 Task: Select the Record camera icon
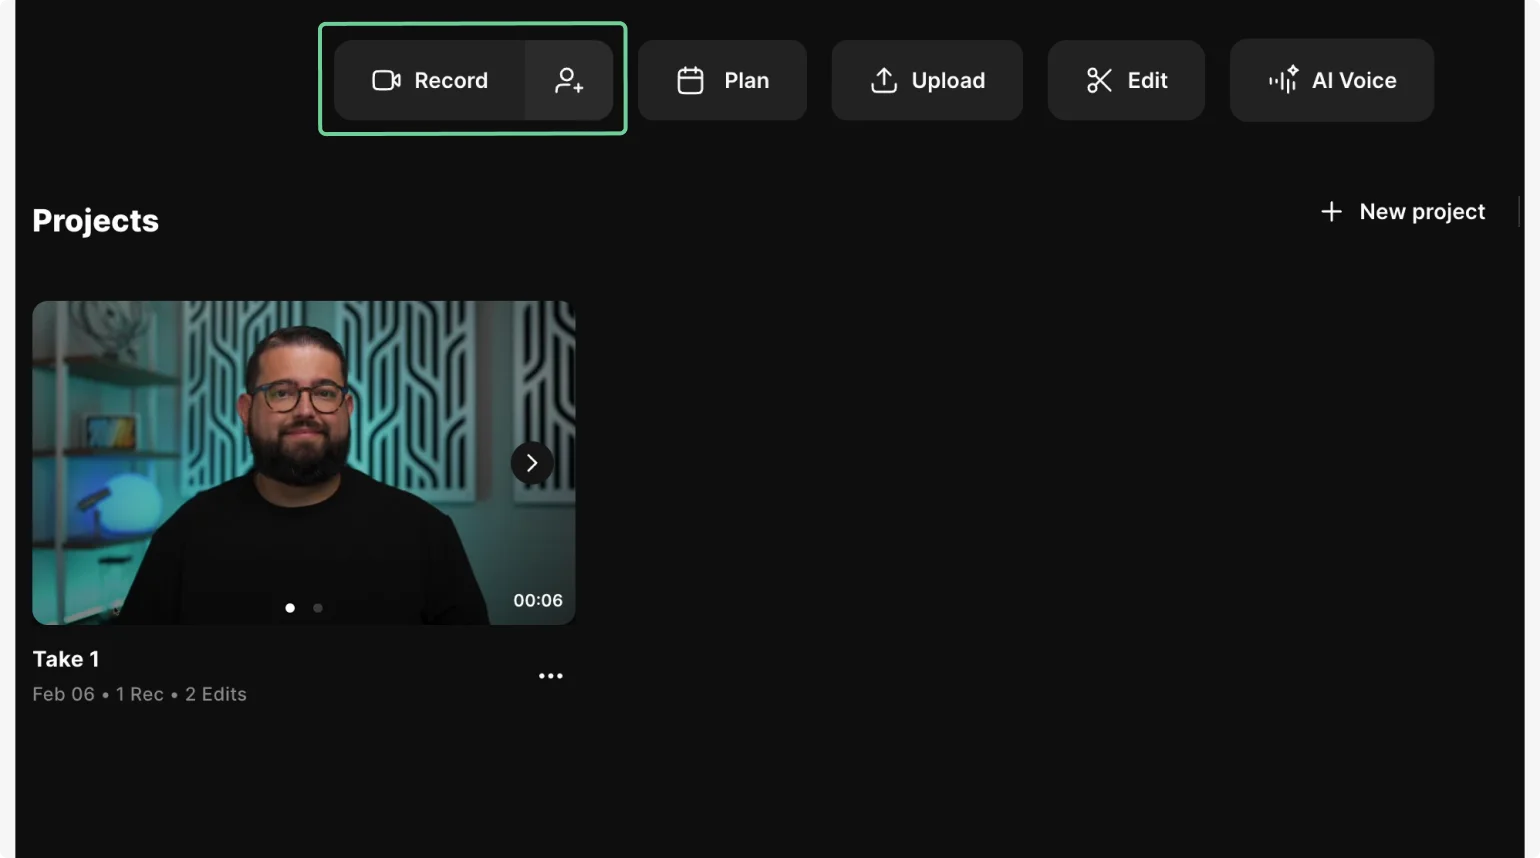coord(385,80)
